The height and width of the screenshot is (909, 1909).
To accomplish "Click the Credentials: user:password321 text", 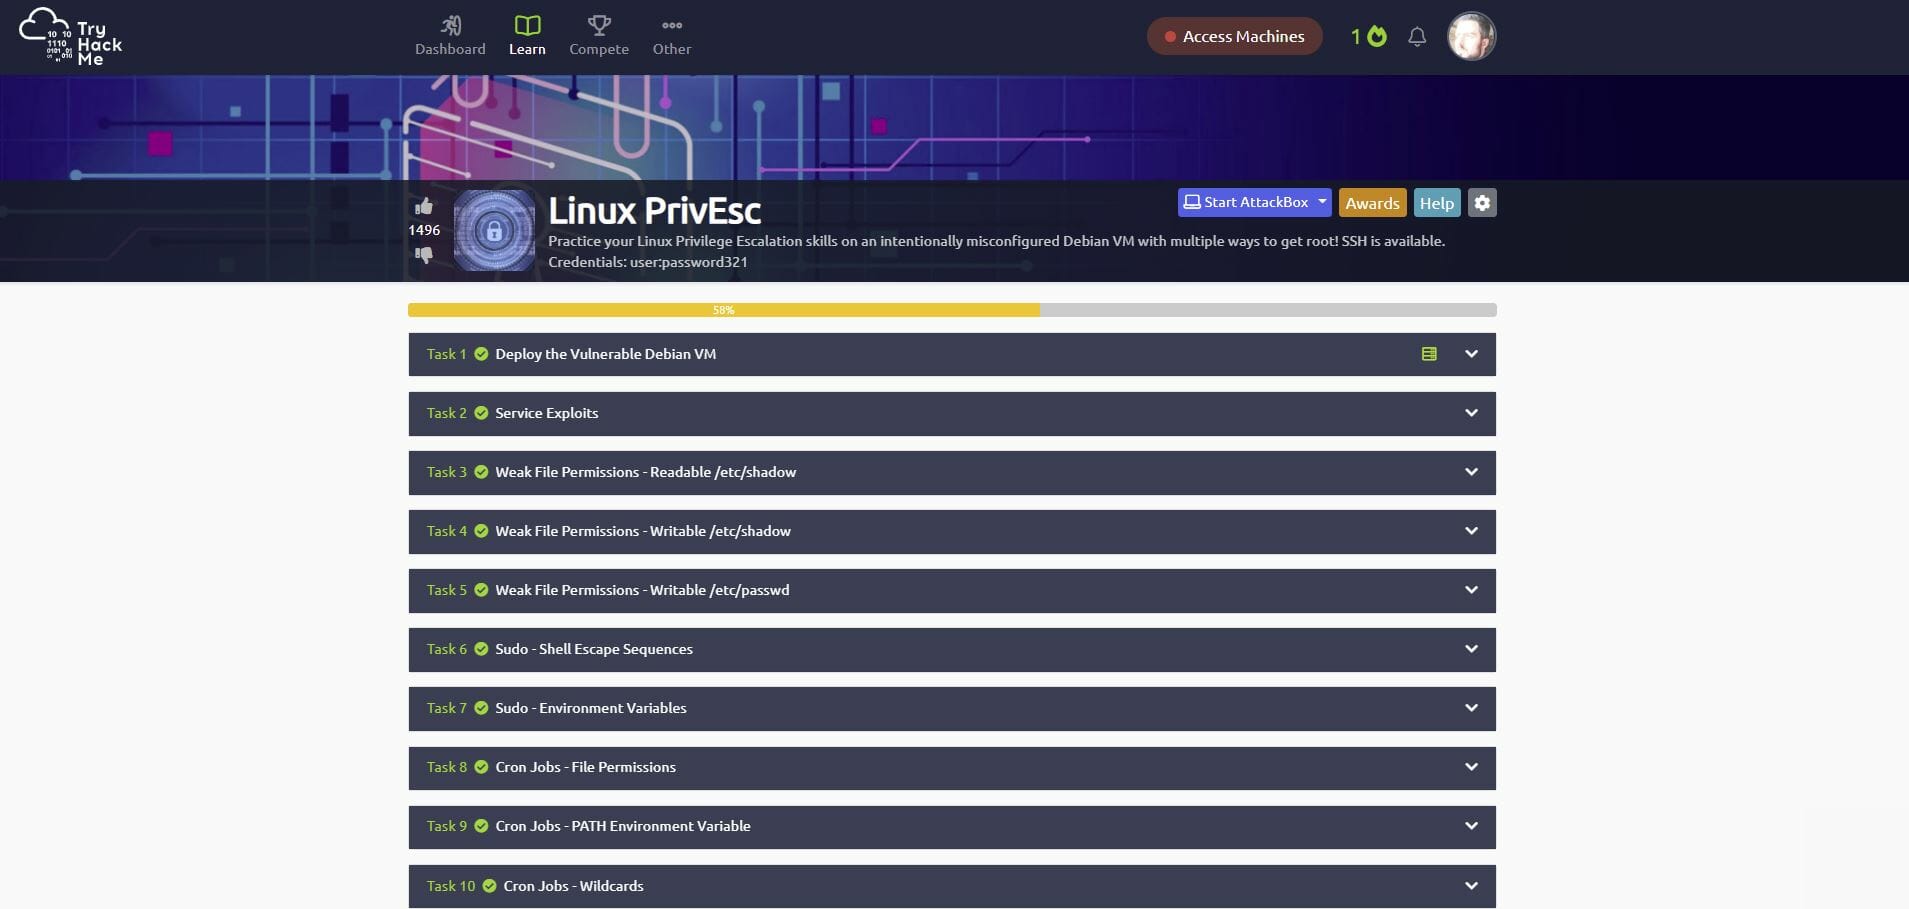I will click(648, 262).
